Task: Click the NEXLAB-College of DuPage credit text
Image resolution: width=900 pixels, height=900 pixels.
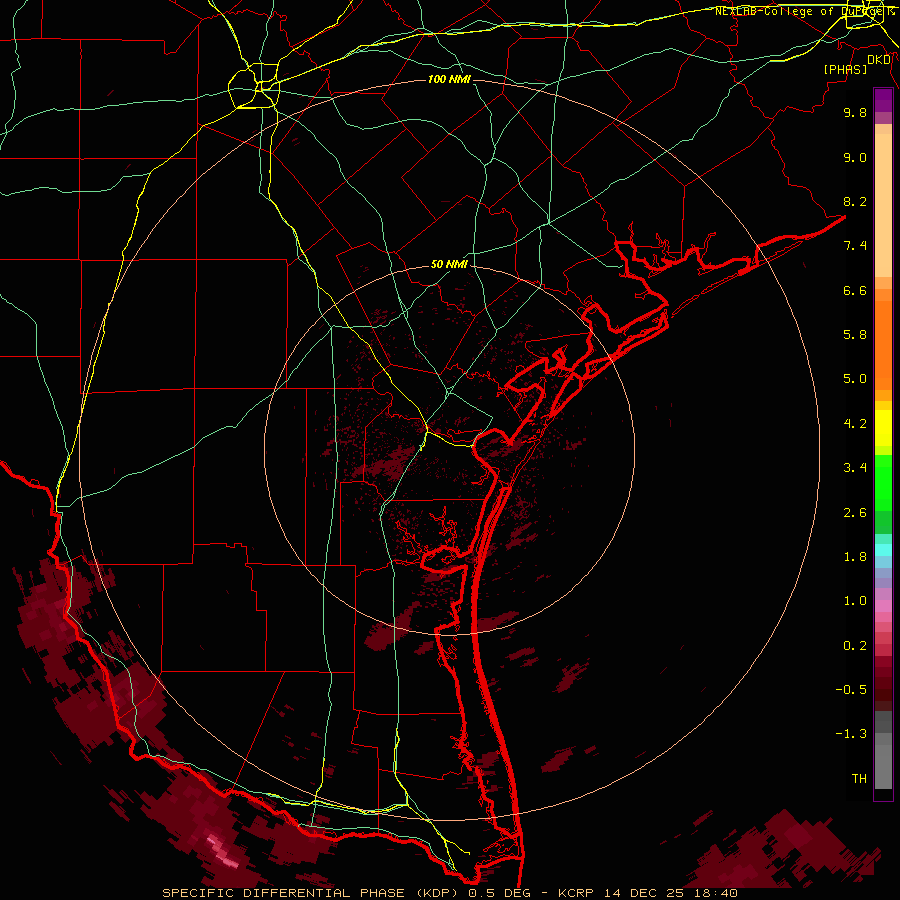Action: pos(804,11)
